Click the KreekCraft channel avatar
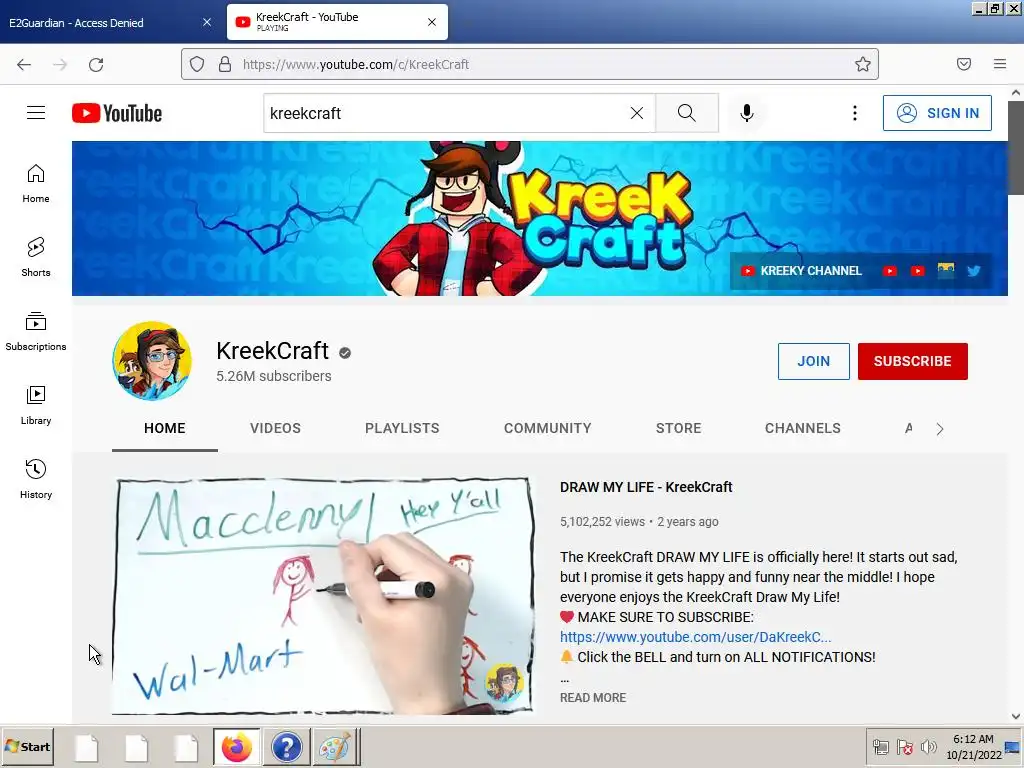The image size is (1024, 768). [152, 360]
